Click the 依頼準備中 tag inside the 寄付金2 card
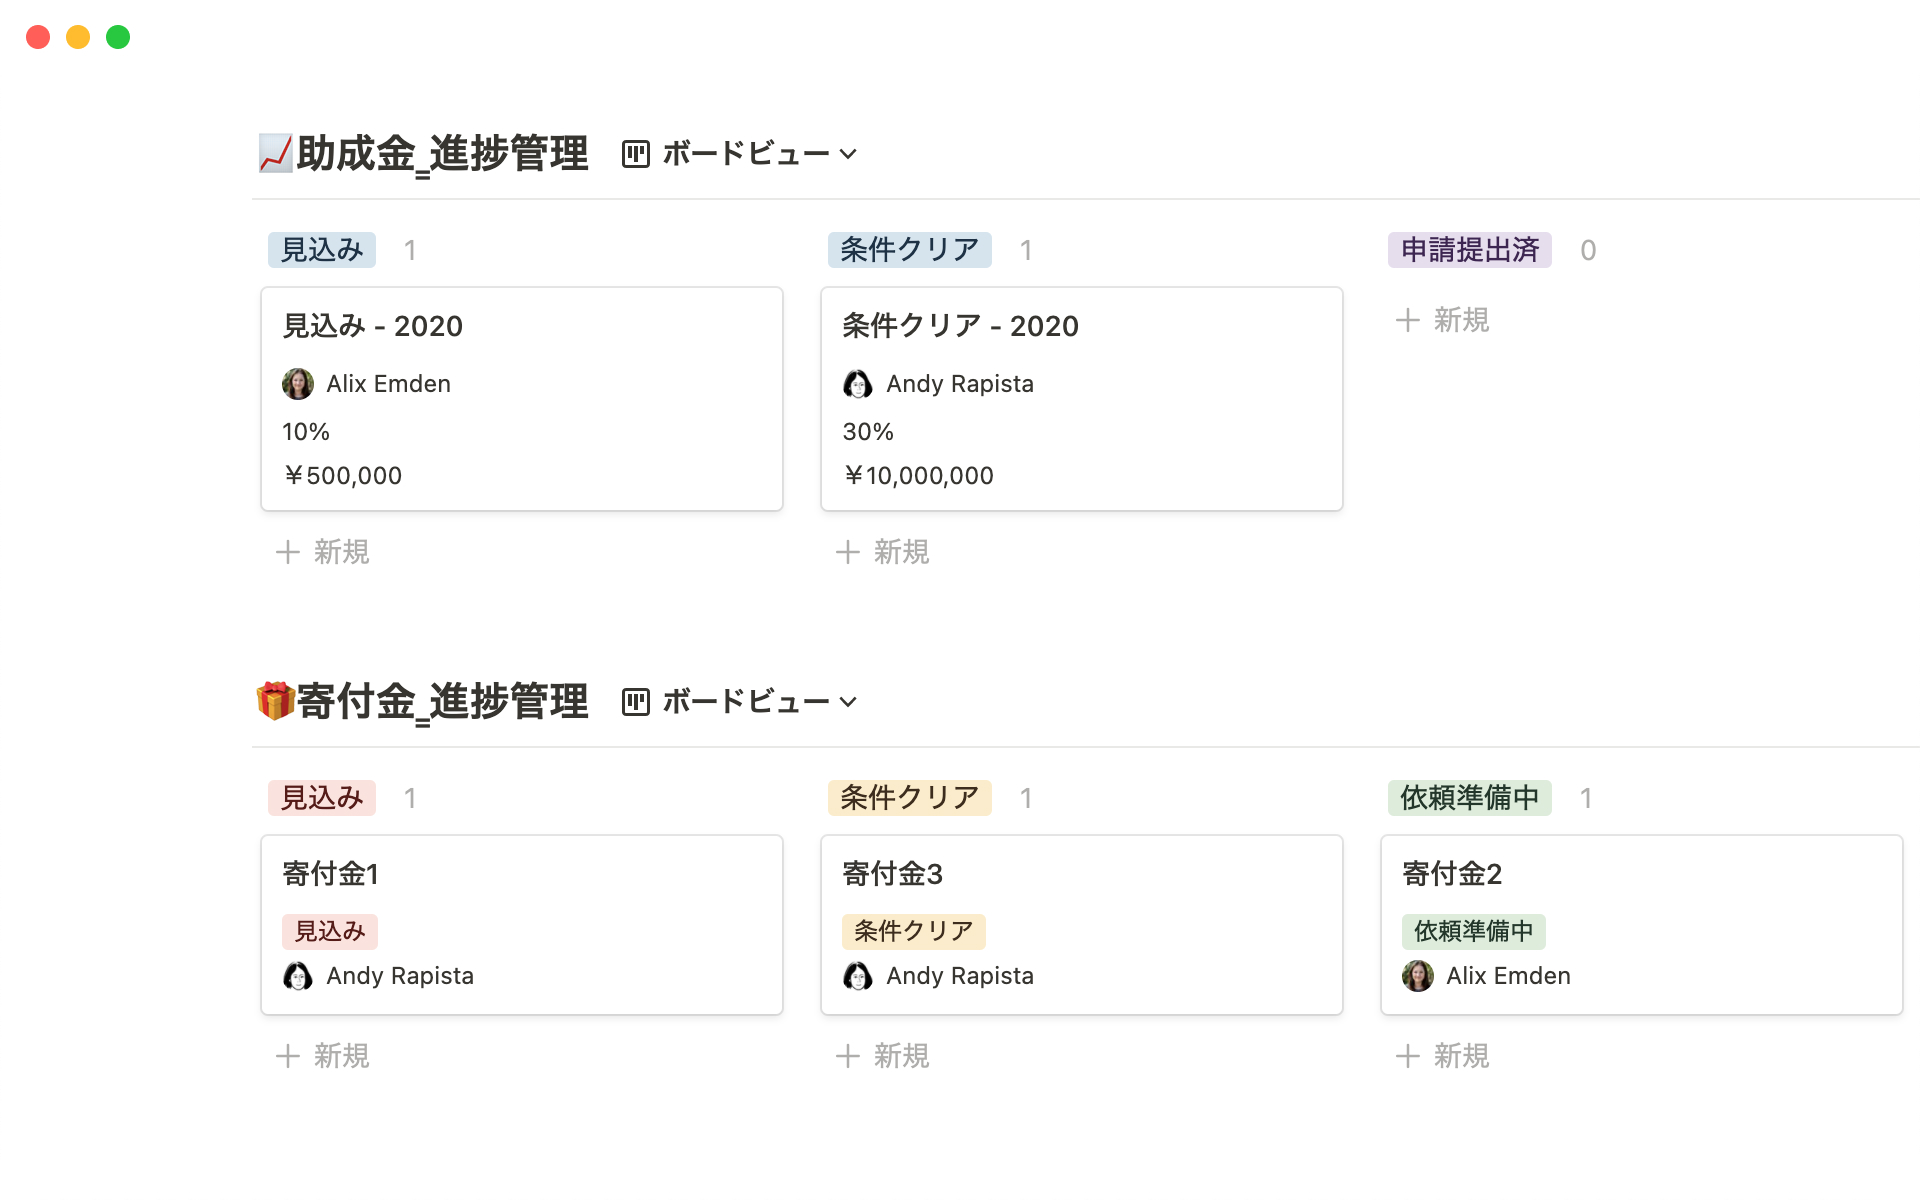The width and height of the screenshot is (1920, 1200). point(1473,932)
